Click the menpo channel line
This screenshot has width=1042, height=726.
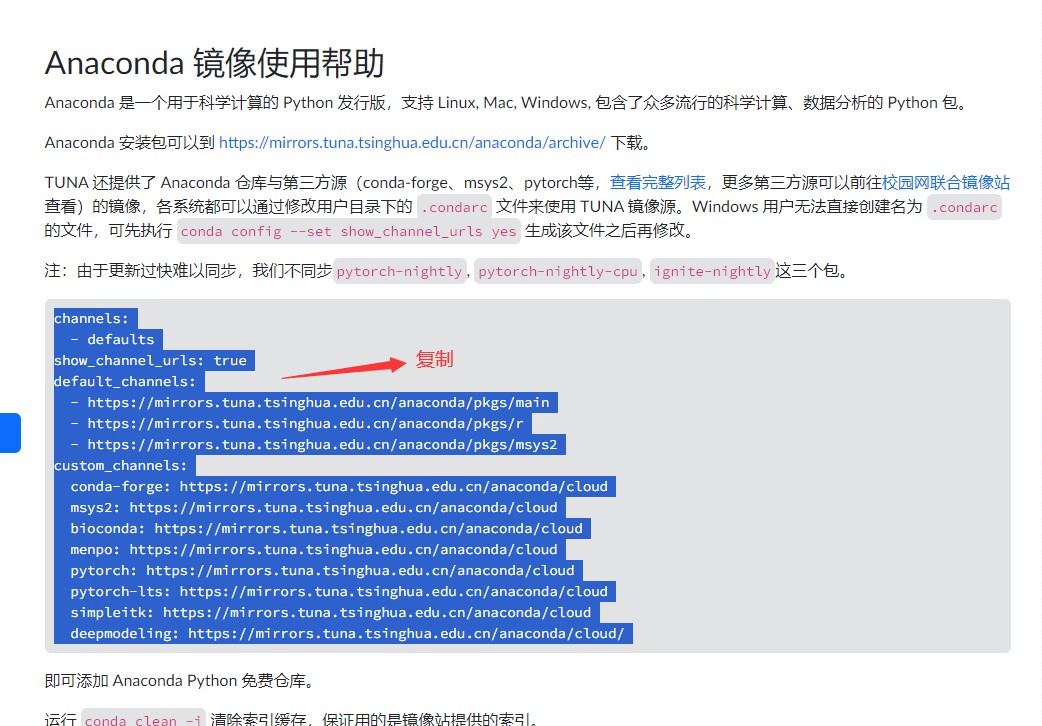click(x=314, y=549)
